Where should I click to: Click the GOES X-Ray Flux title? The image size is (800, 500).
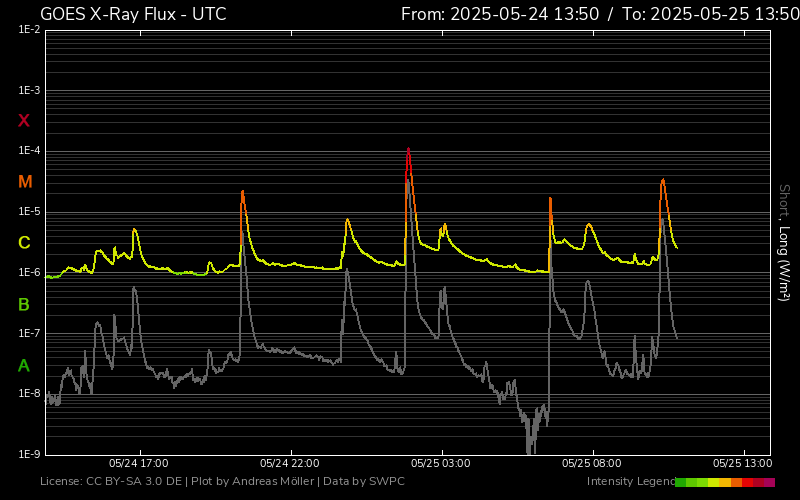133,14
